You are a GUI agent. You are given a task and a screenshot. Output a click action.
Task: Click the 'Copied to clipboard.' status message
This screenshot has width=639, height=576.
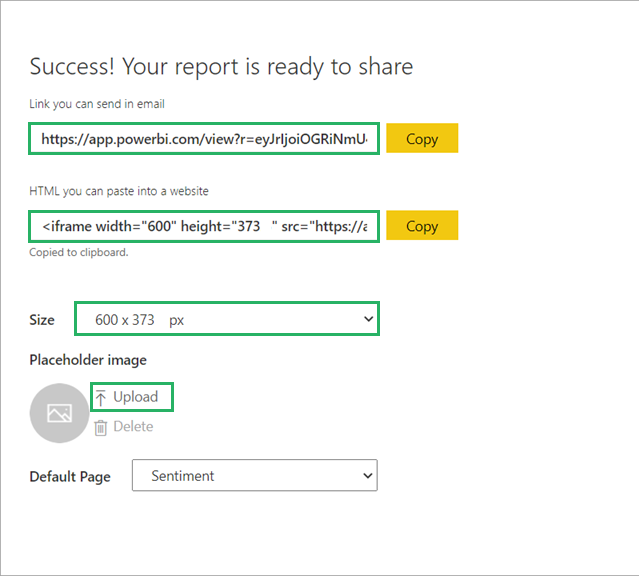pyautogui.click(x=79, y=252)
